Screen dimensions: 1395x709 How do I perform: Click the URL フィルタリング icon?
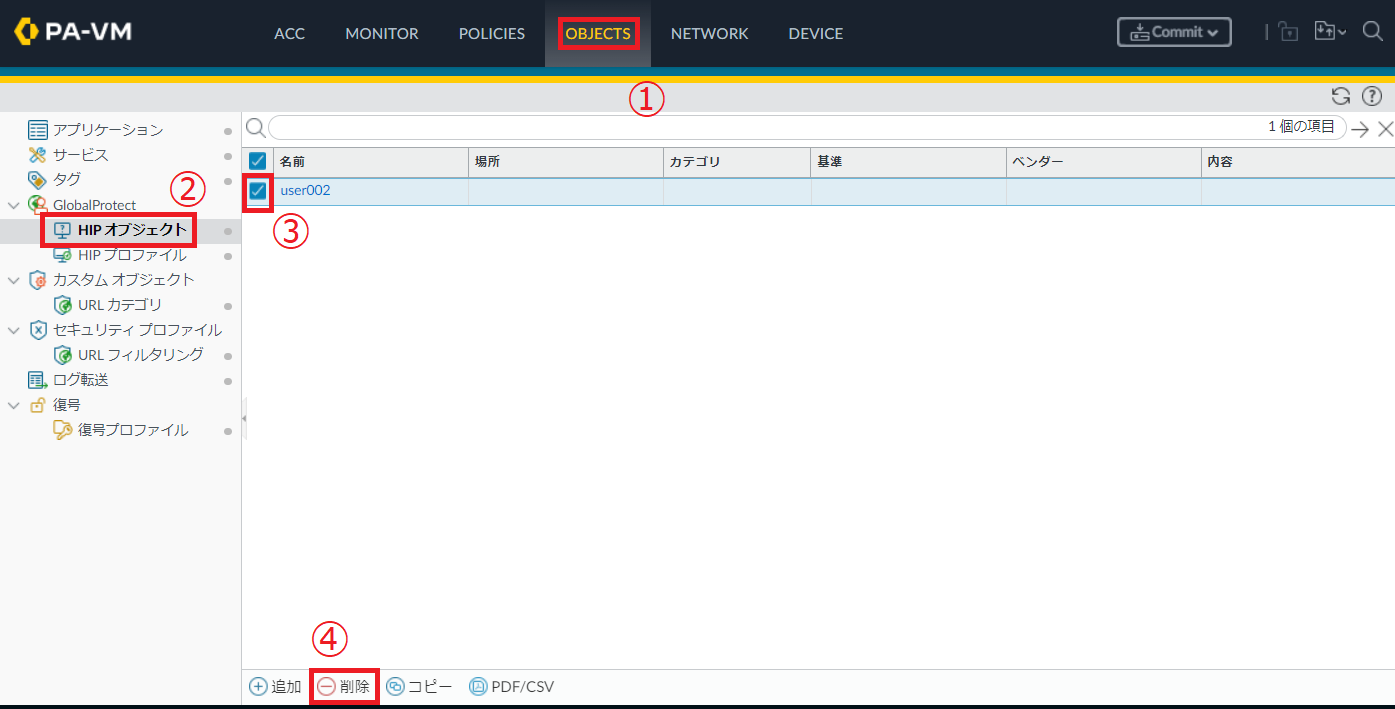pyautogui.click(x=62, y=355)
